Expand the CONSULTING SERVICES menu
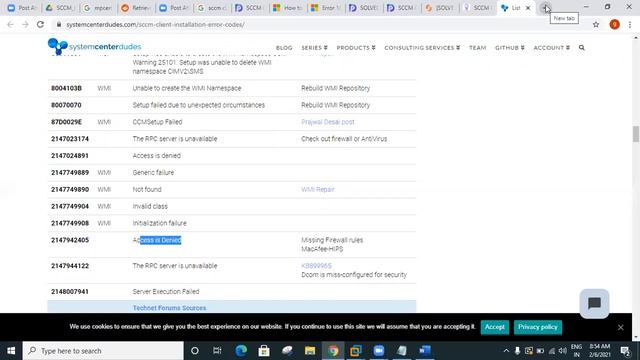This screenshot has width=640, height=360. coord(422,48)
